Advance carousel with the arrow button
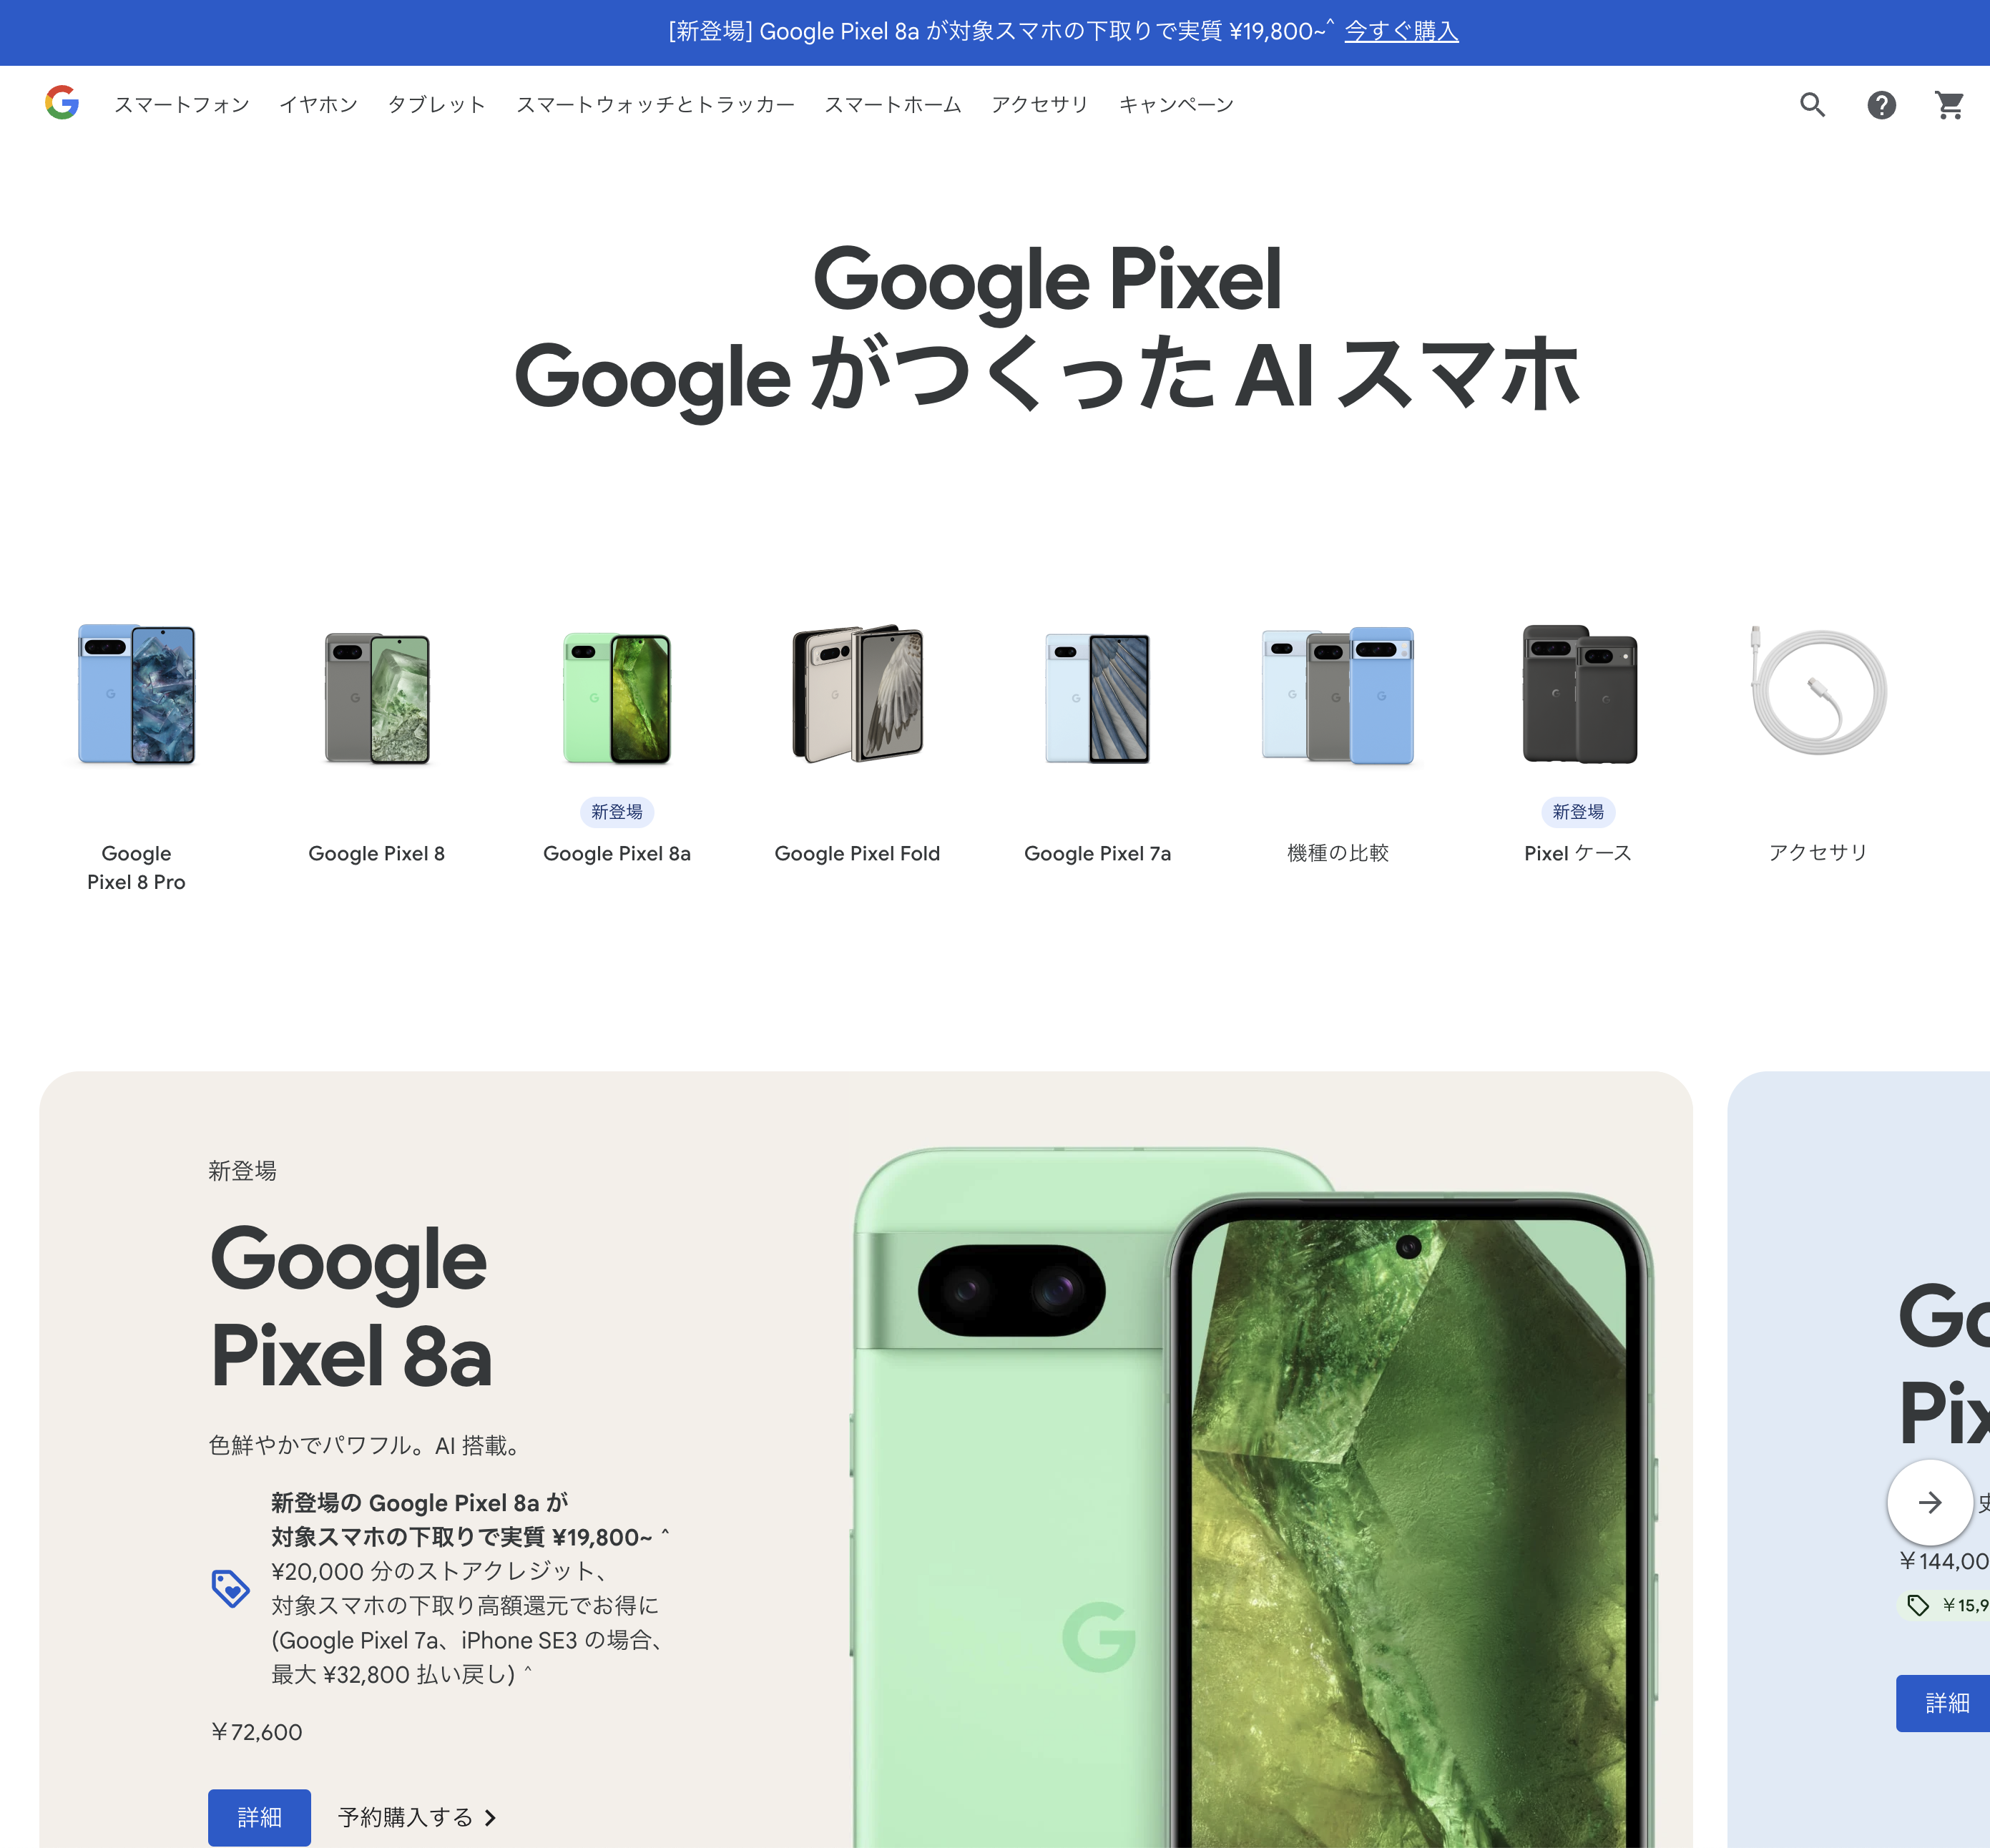 coord(1929,1502)
